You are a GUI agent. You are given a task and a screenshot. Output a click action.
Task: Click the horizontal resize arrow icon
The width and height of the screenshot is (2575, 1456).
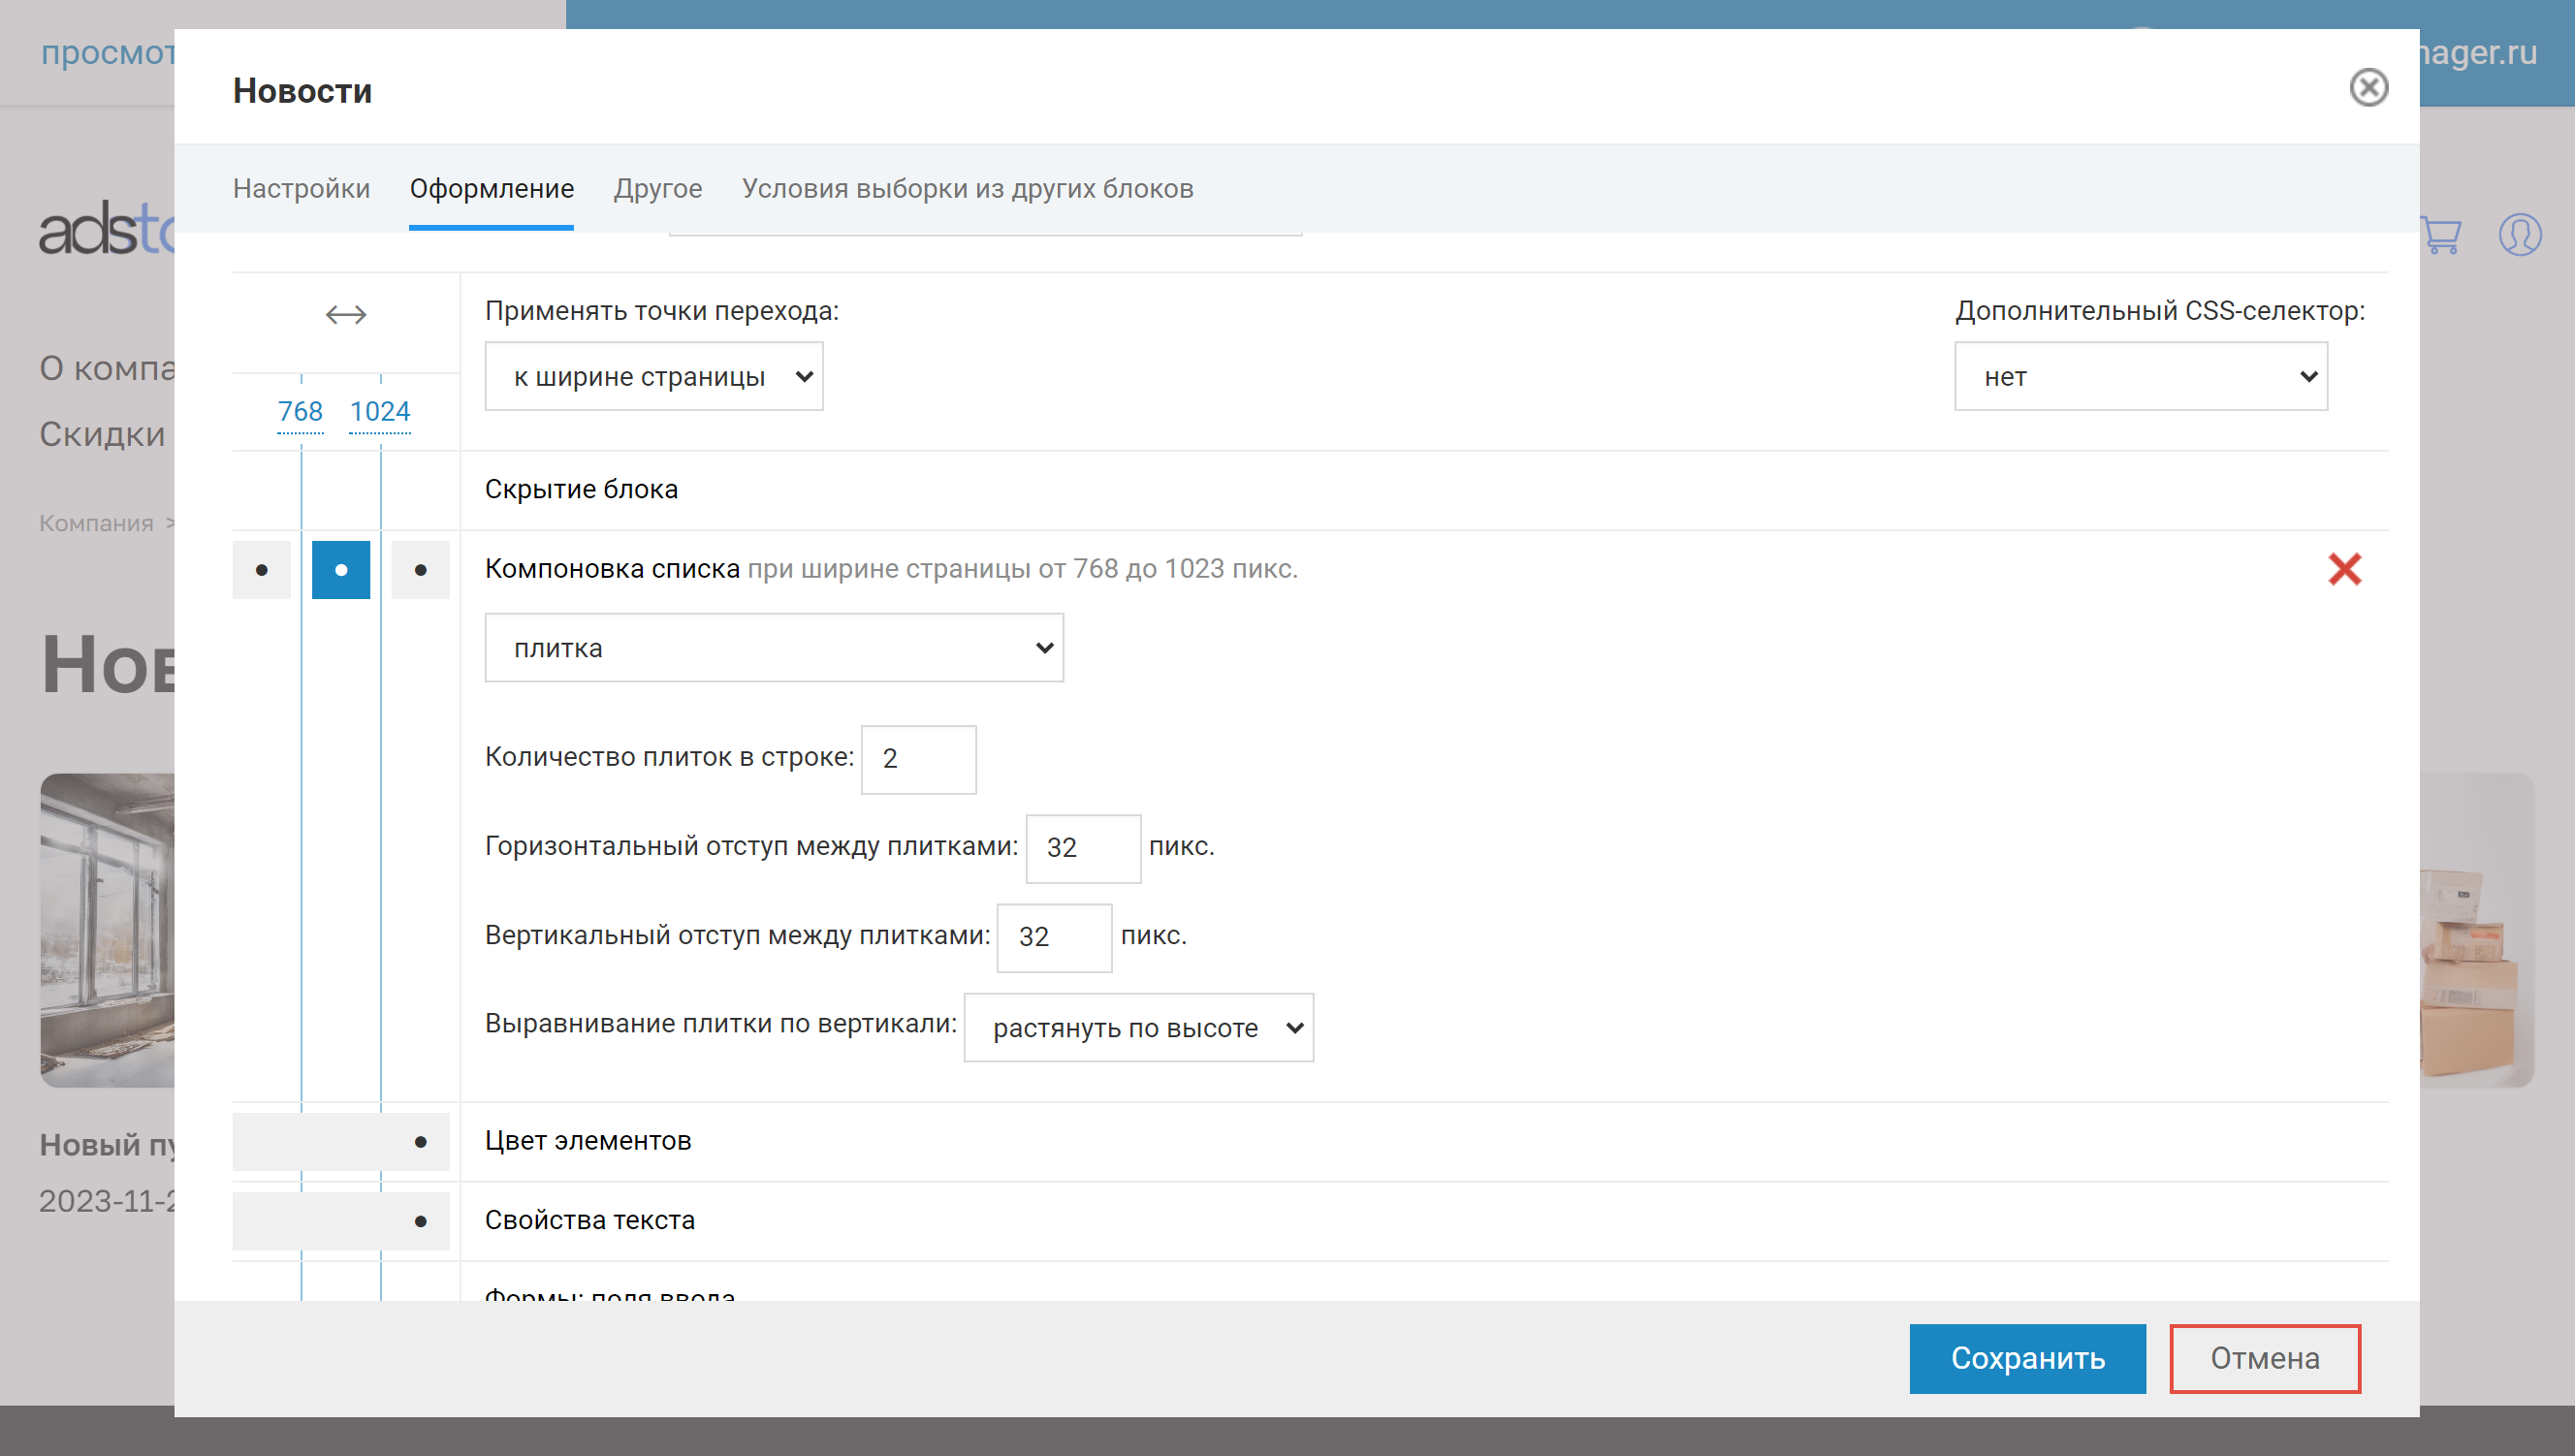(345, 315)
